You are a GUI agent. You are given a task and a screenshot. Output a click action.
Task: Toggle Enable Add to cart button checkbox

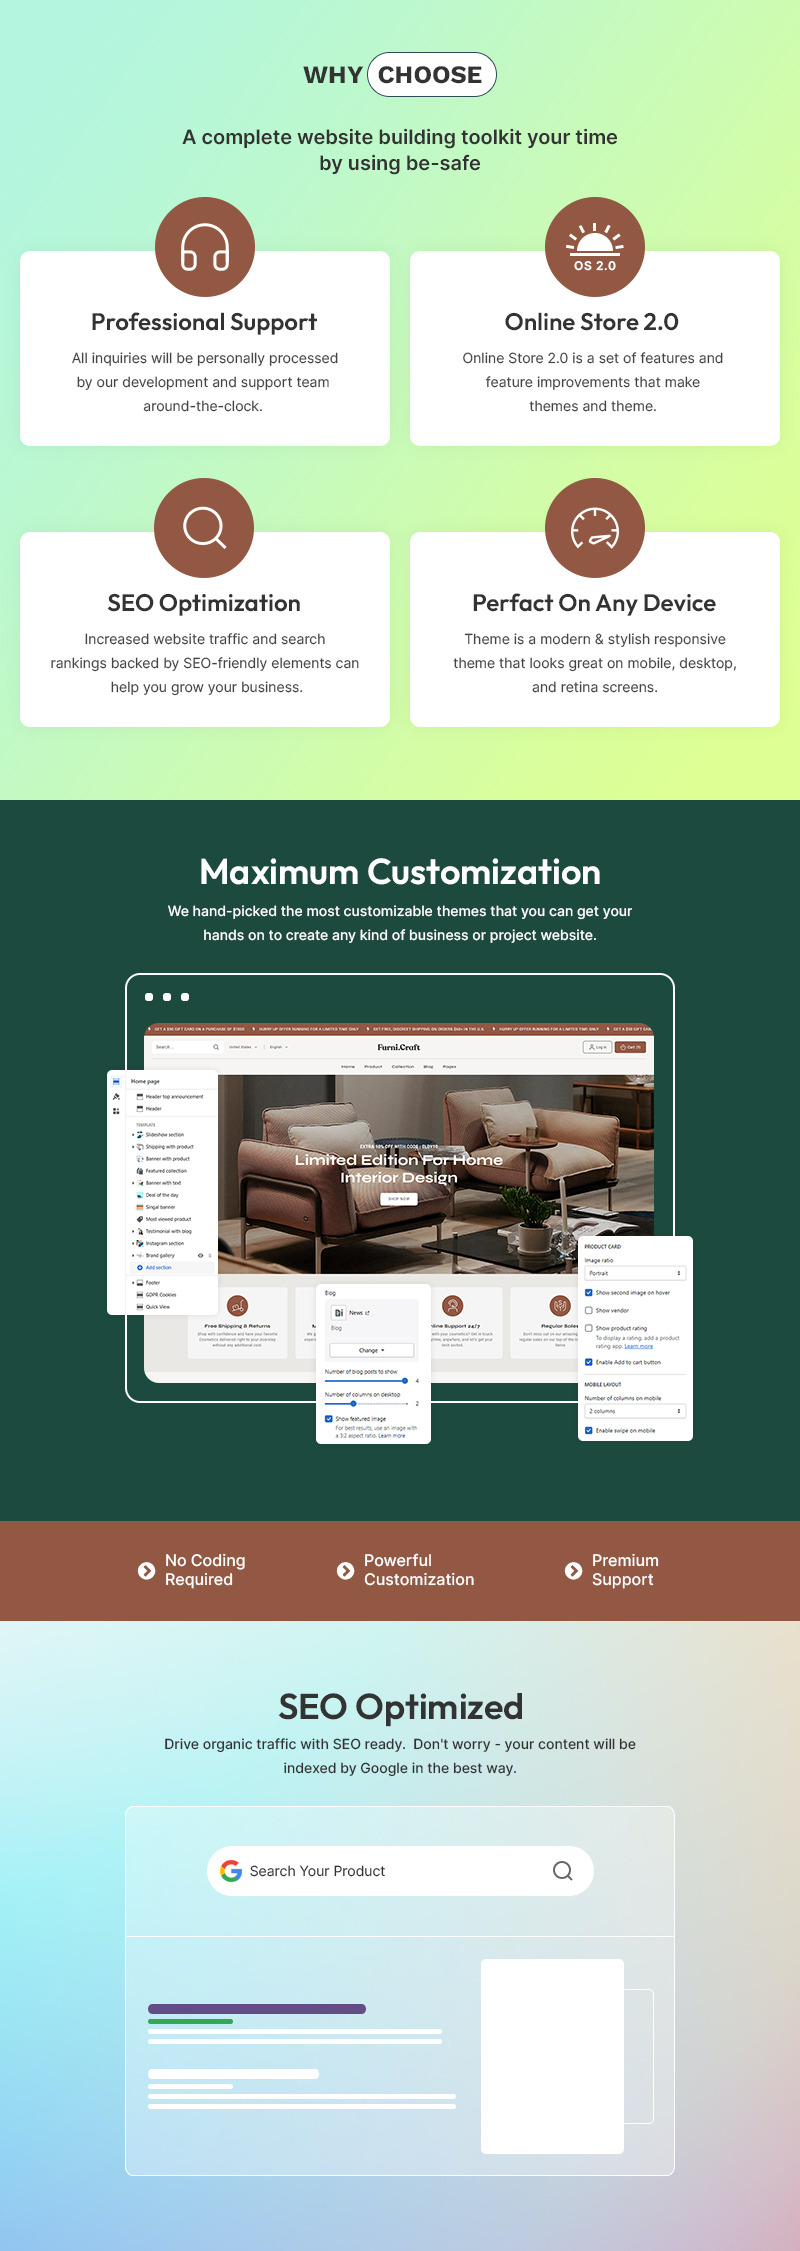pyautogui.click(x=589, y=1362)
